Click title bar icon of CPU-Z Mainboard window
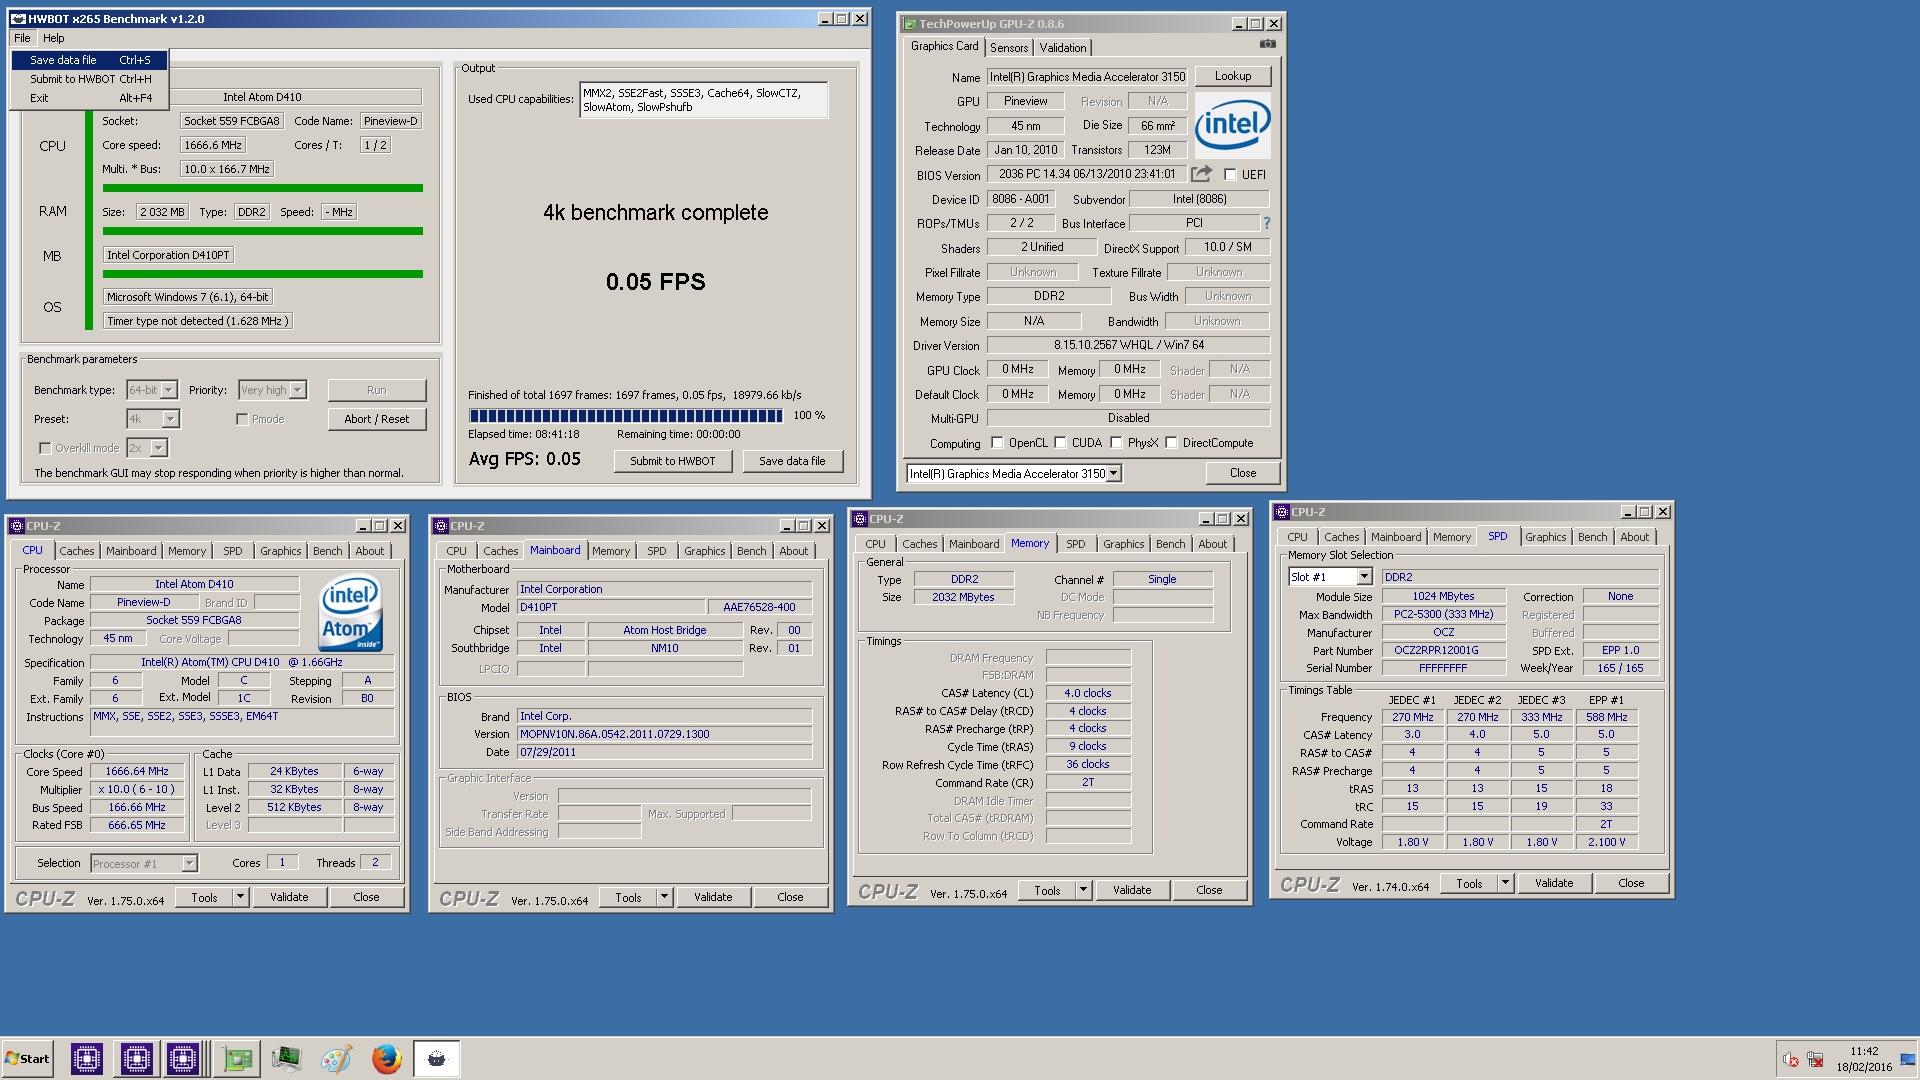 [x=440, y=526]
